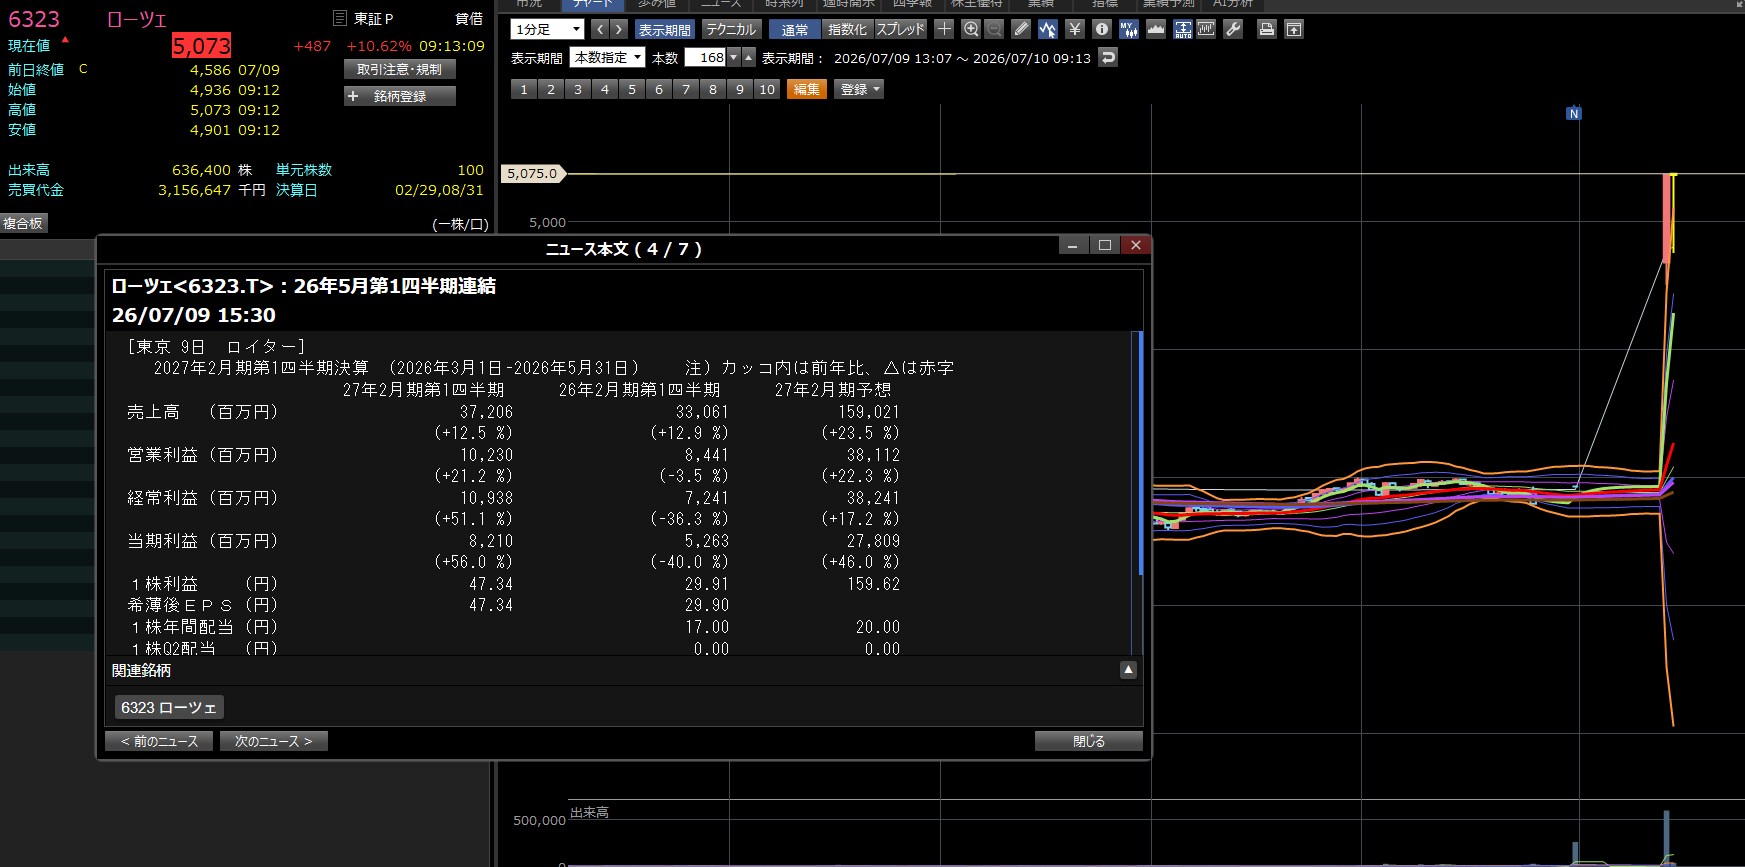Click 売上高 value 37,206
This screenshot has height=867, width=1745.
pyautogui.click(x=486, y=412)
